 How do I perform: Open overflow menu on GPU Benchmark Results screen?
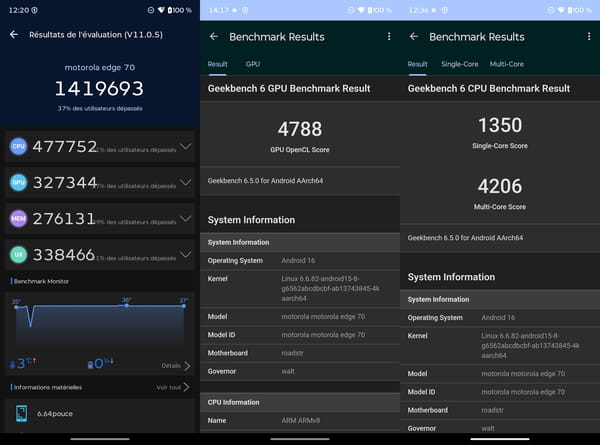[x=389, y=37]
